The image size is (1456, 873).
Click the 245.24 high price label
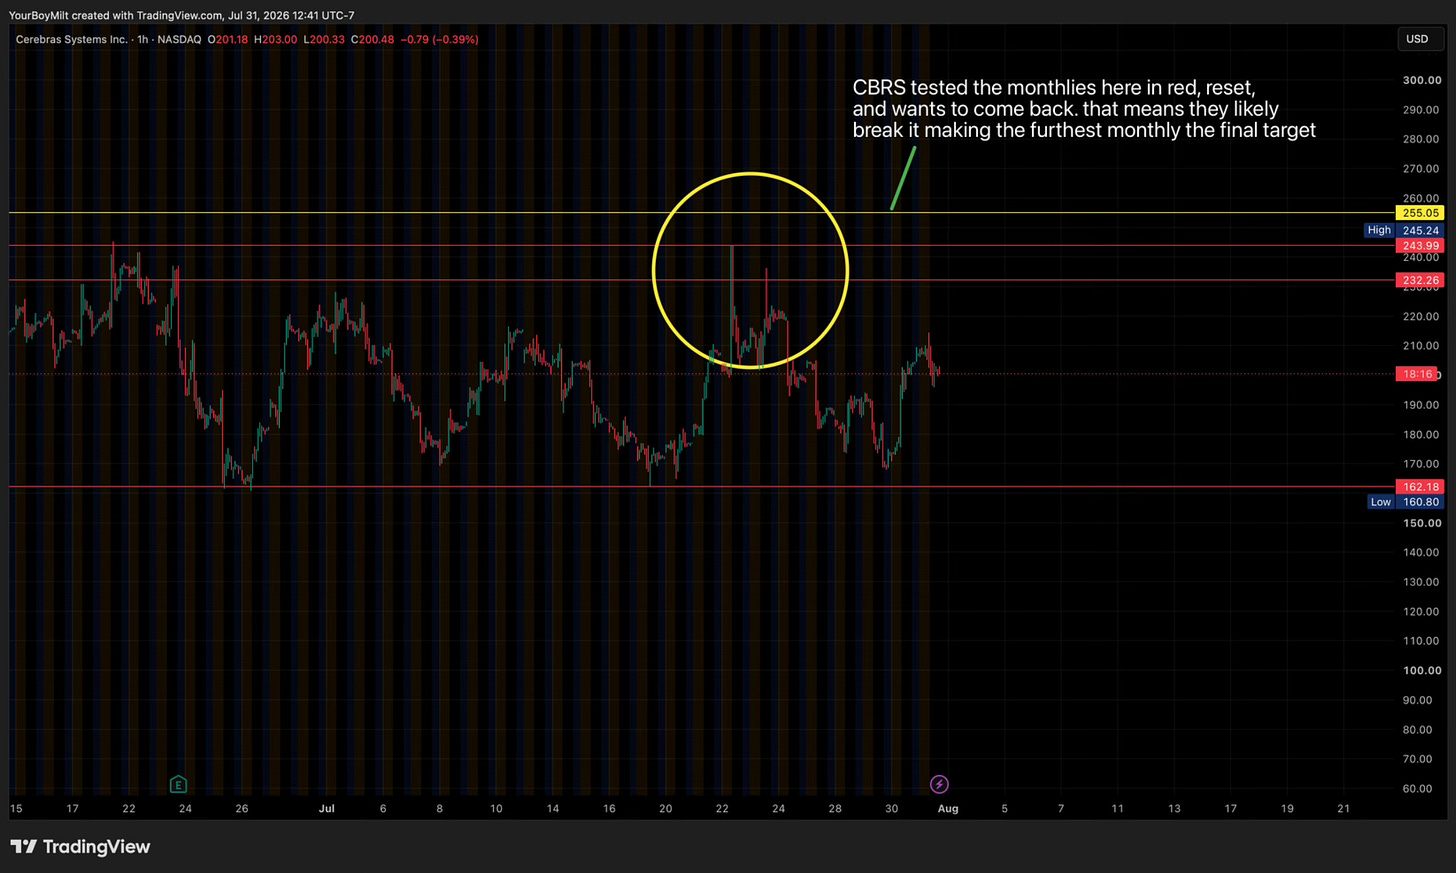pos(1420,230)
